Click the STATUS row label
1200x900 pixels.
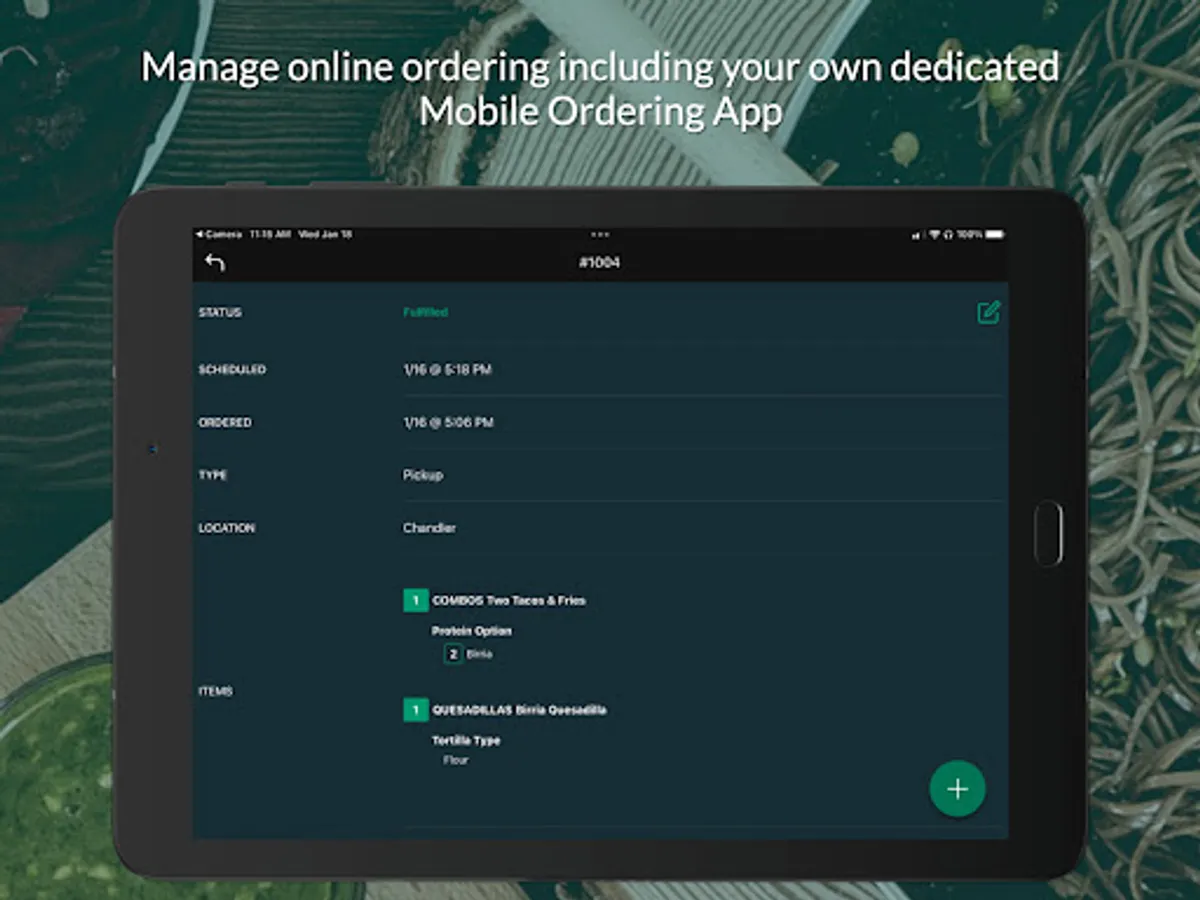[220, 312]
